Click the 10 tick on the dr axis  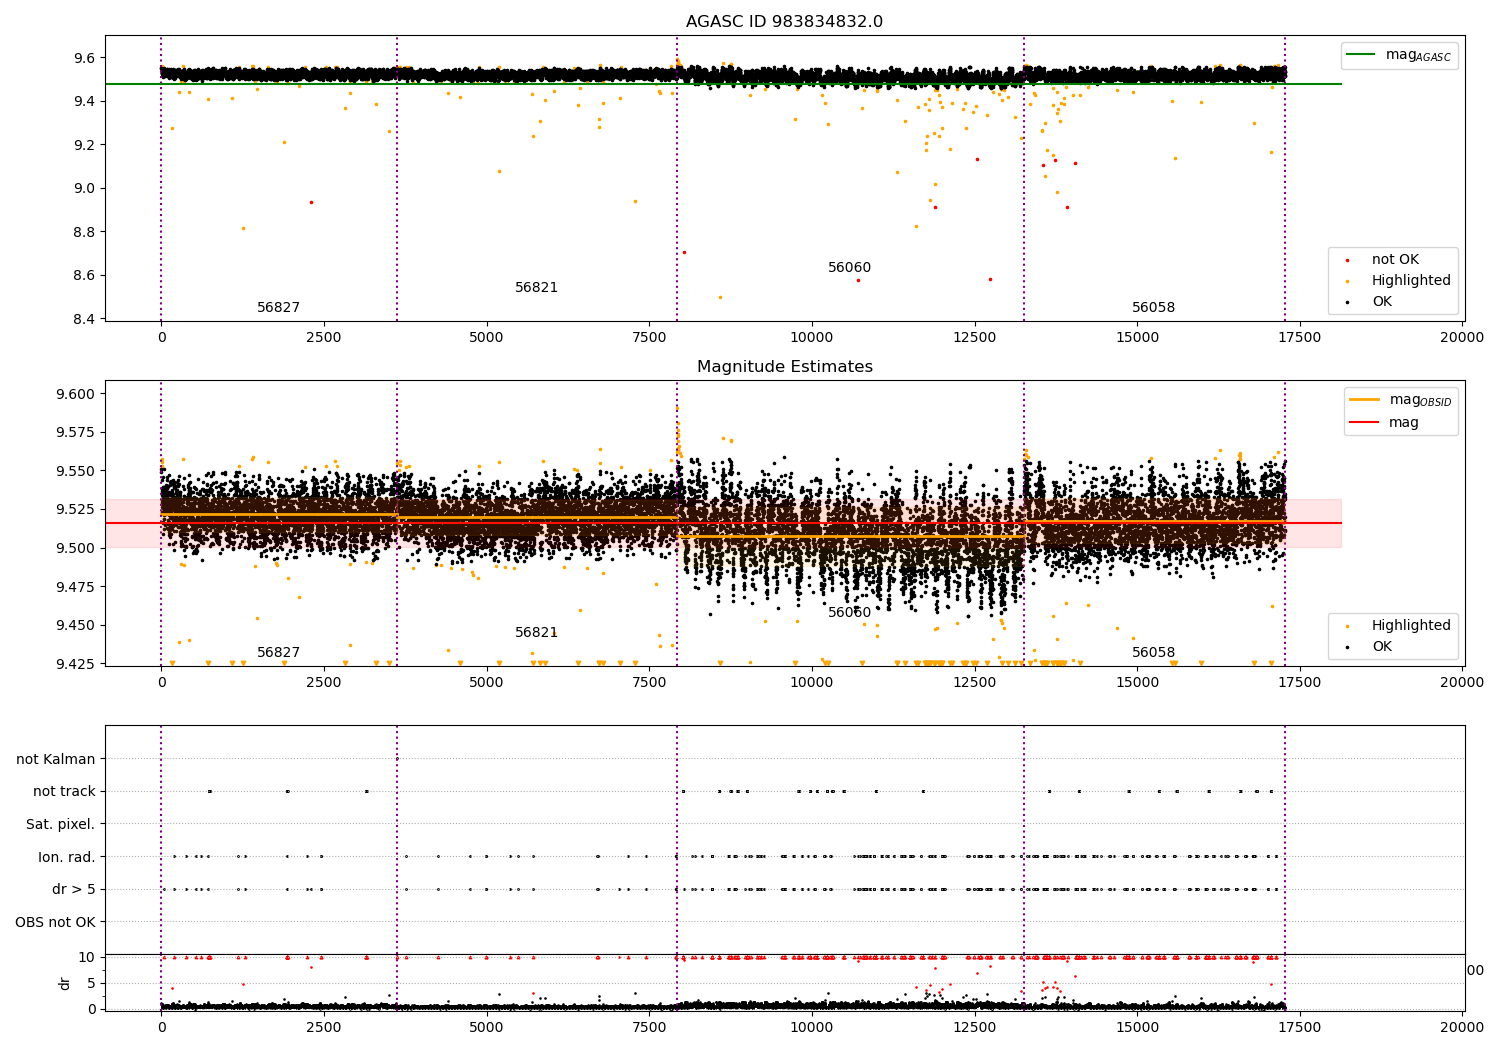(x=87, y=957)
